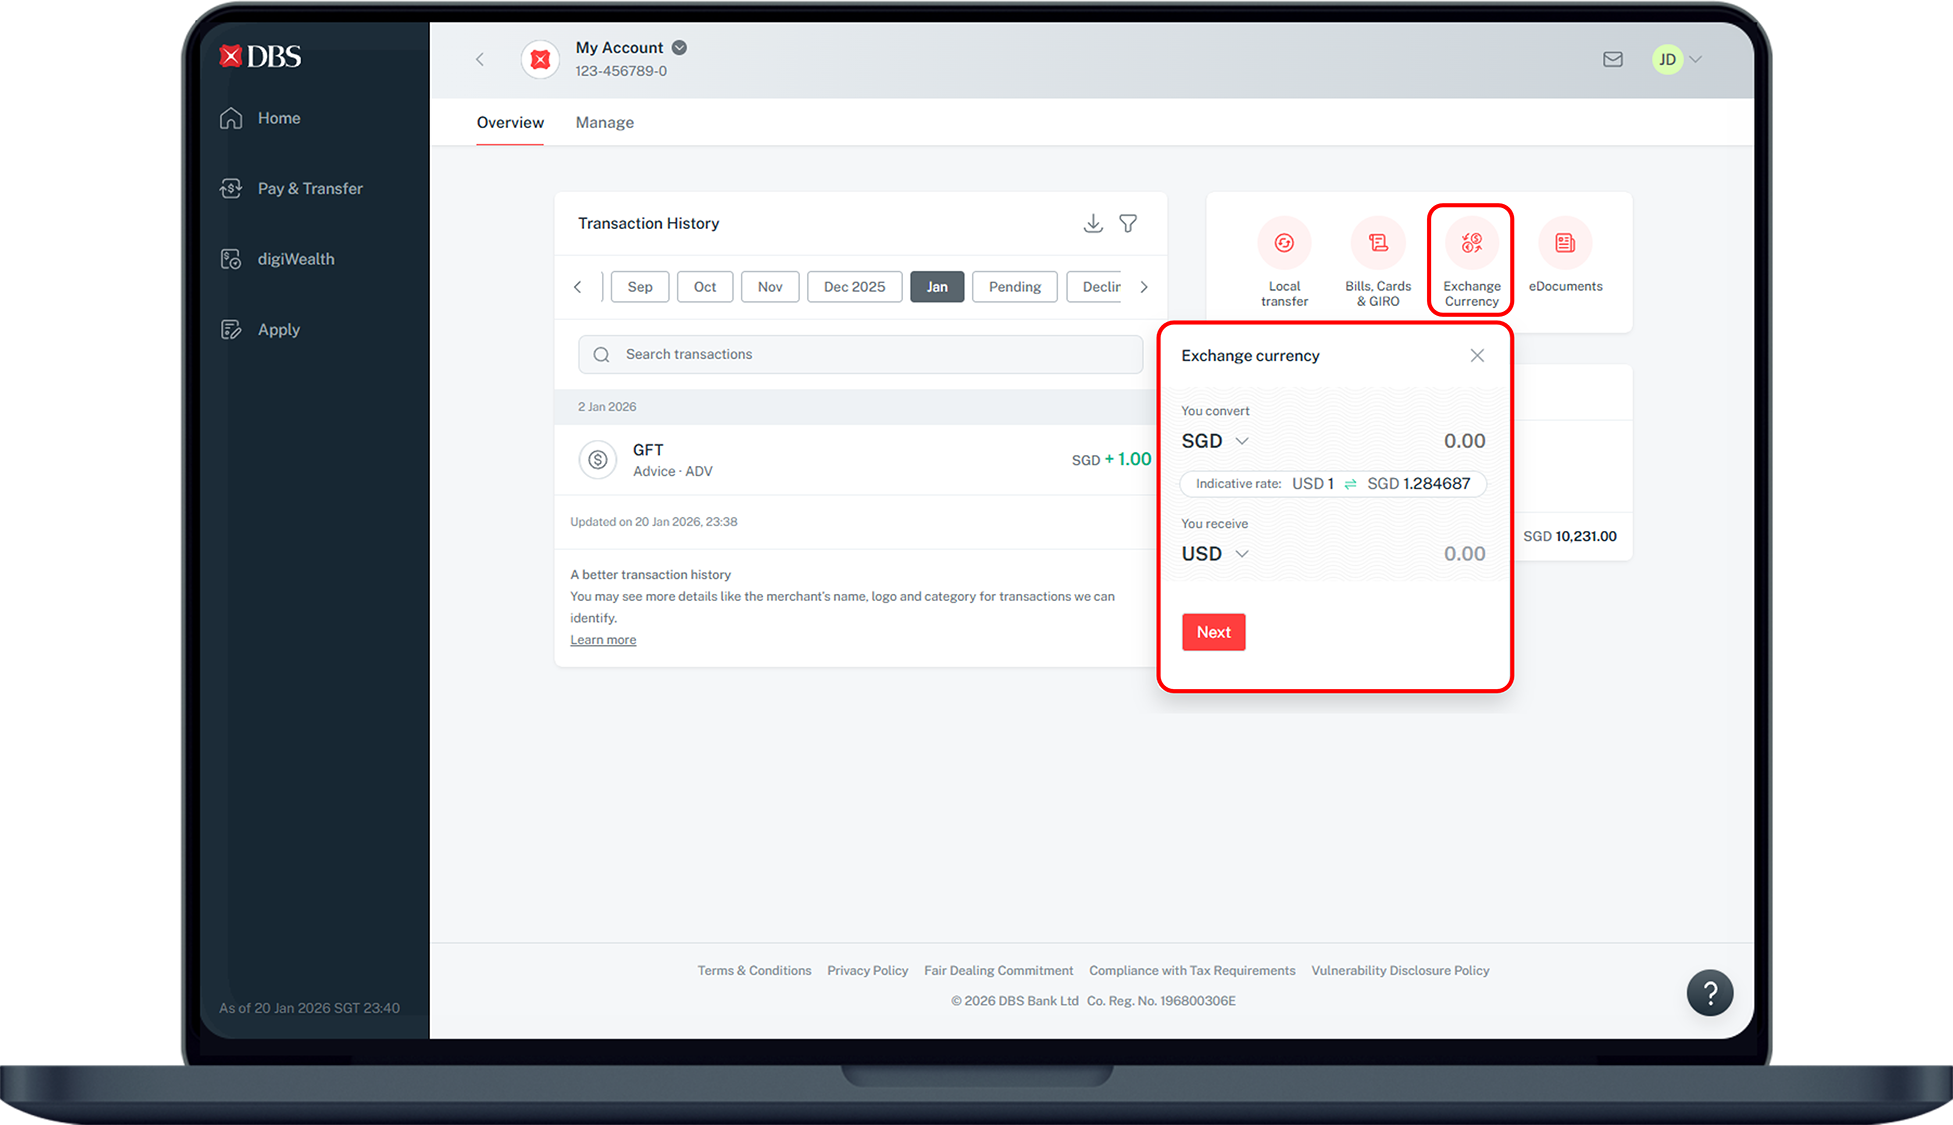Click the Local transfer icon
Image resolution: width=1953 pixels, height=1125 pixels.
tap(1284, 243)
